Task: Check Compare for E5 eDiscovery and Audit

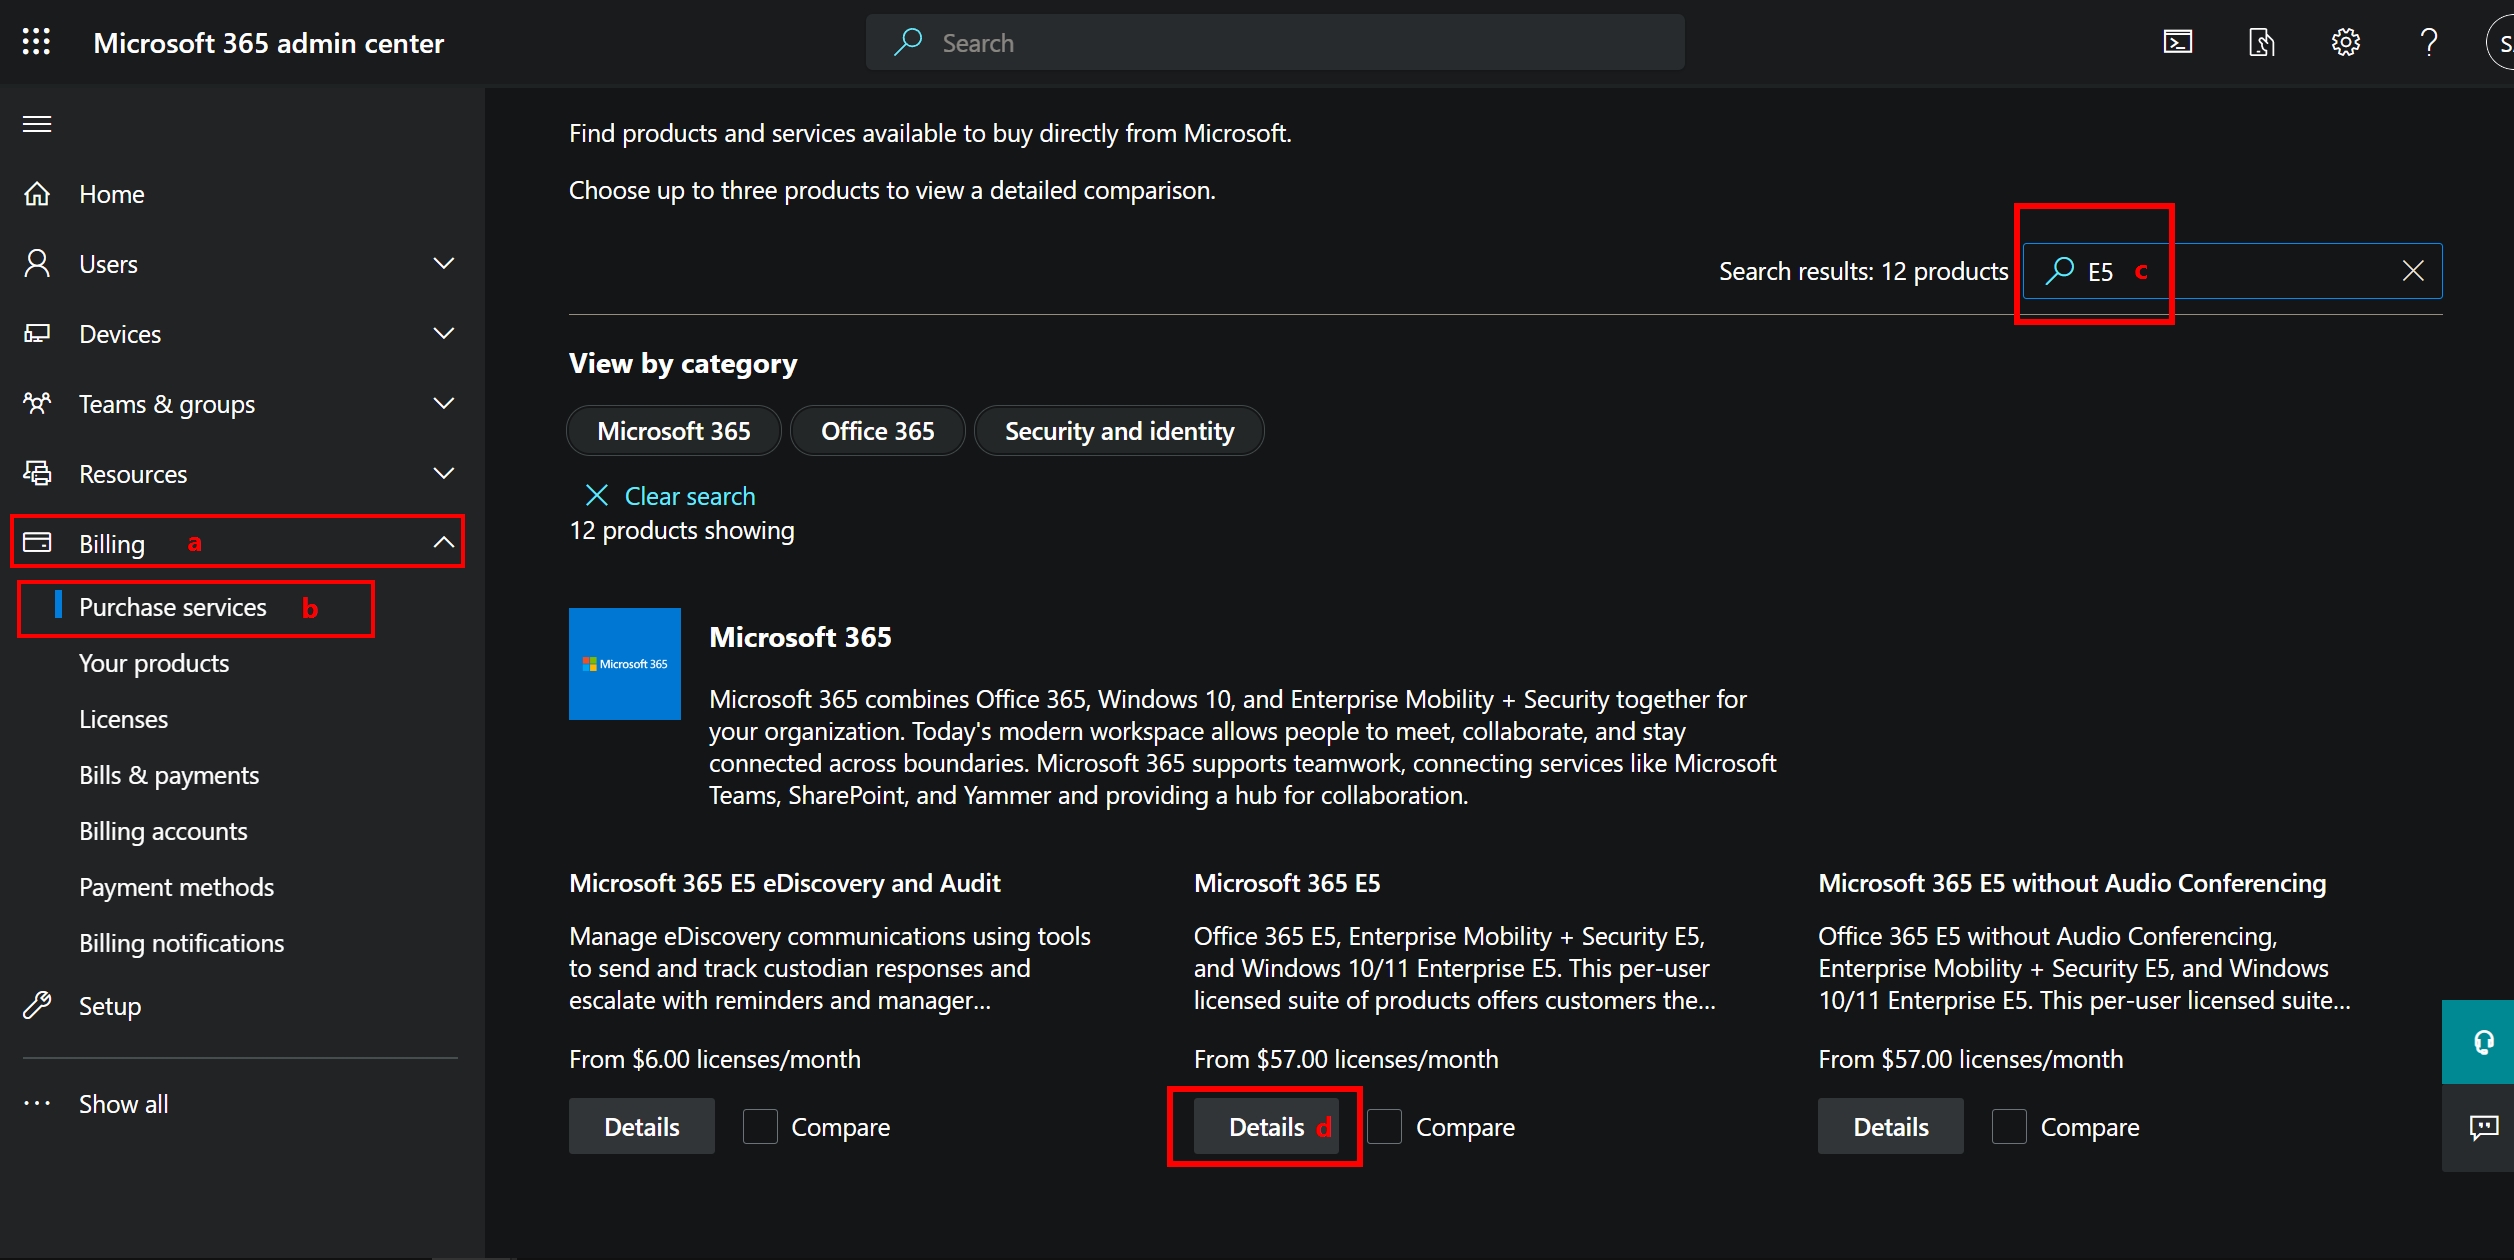Action: click(760, 1127)
